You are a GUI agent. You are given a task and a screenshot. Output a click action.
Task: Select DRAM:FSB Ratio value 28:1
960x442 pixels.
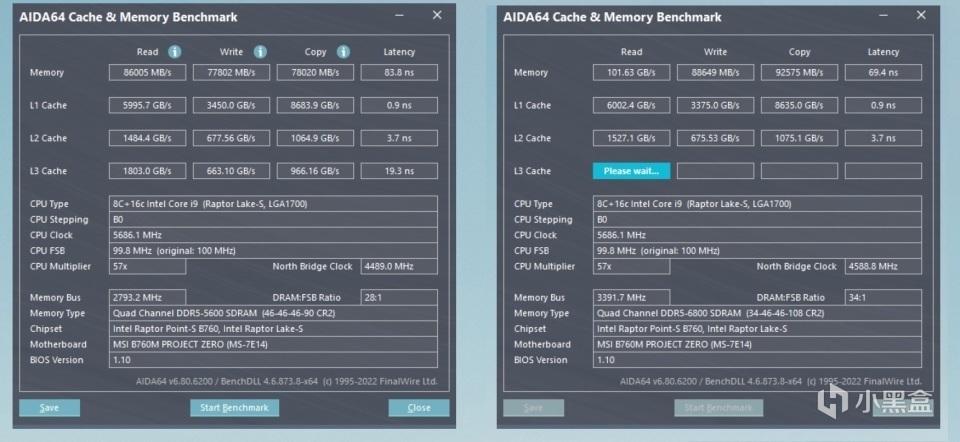399,298
